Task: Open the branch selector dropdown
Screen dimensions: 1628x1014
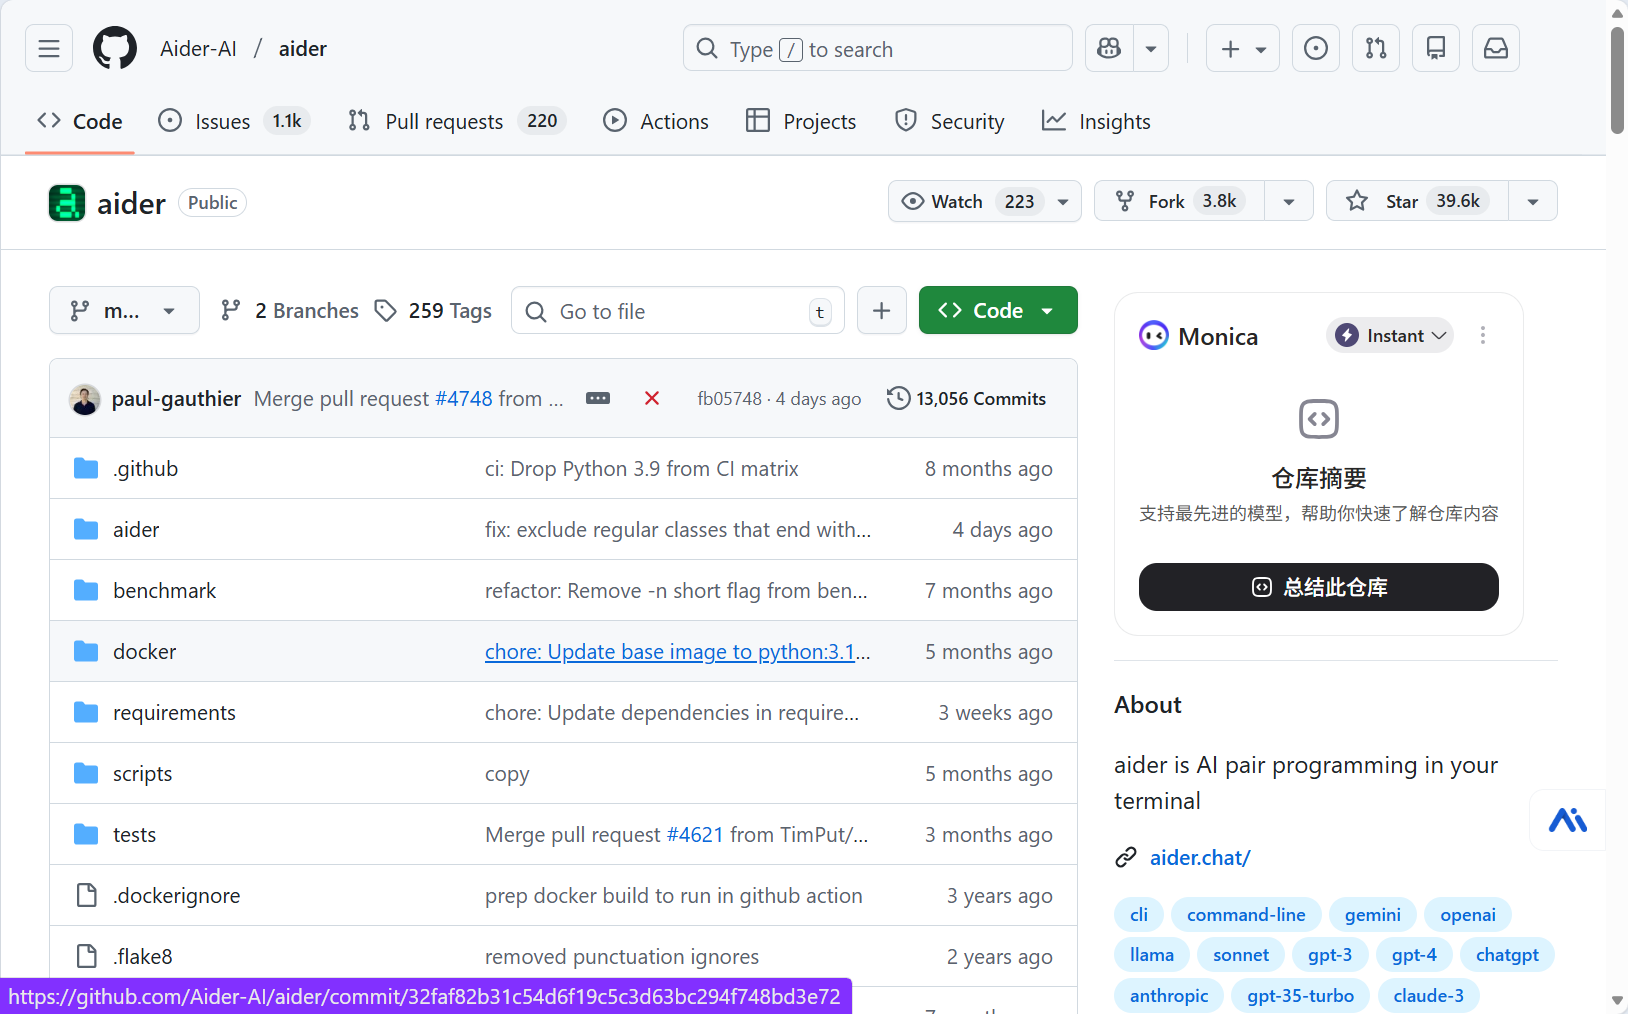Action: (x=124, y=310)
